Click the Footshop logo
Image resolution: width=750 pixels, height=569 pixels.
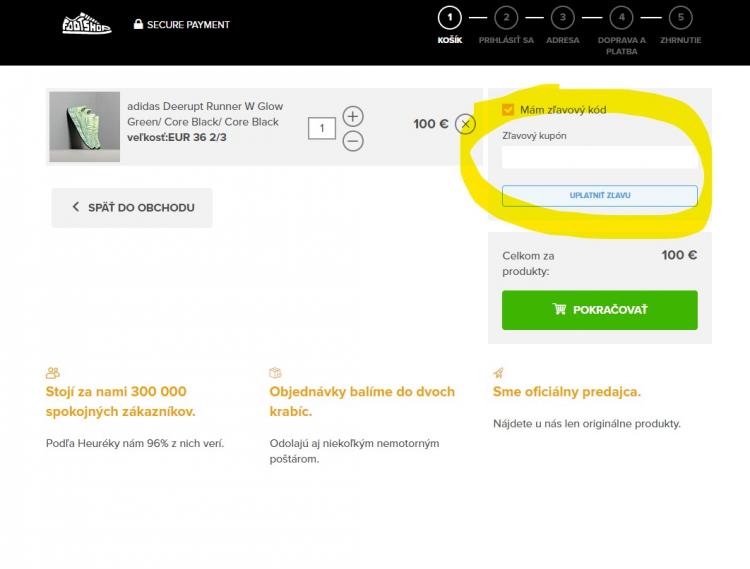87,23
